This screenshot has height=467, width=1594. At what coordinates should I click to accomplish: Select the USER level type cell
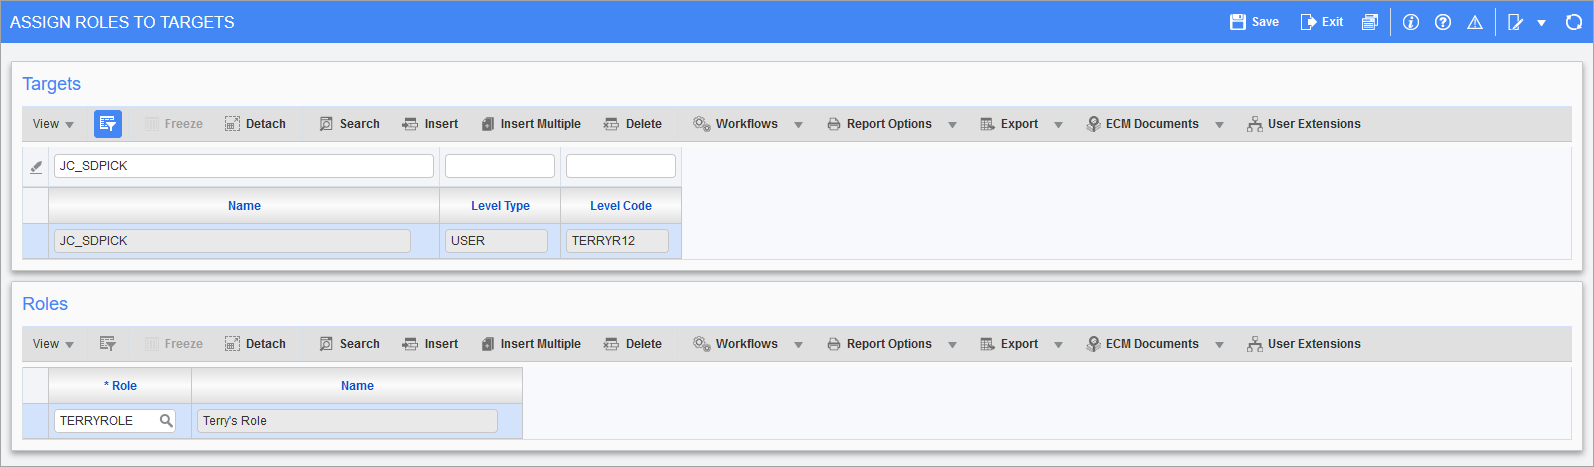click(x=496, y=241)
